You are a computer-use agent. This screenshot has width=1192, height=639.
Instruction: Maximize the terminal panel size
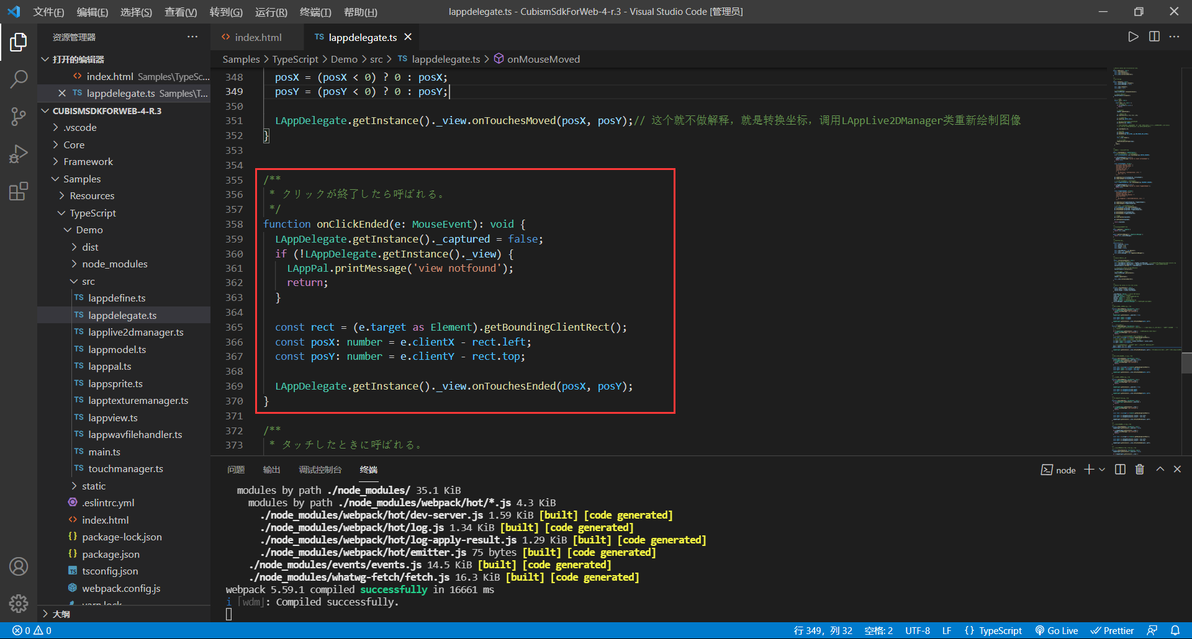coord(1160,470)
